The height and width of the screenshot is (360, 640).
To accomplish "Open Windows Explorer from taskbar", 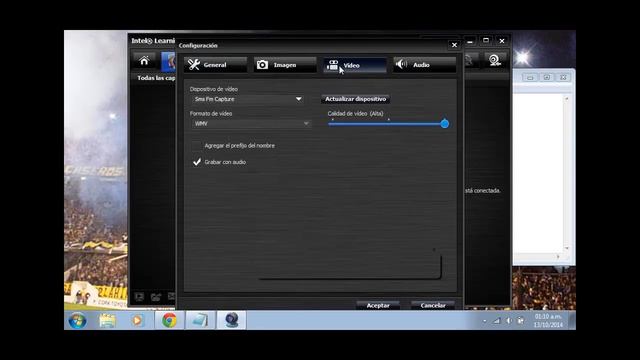I will click(x=107, y=320).
